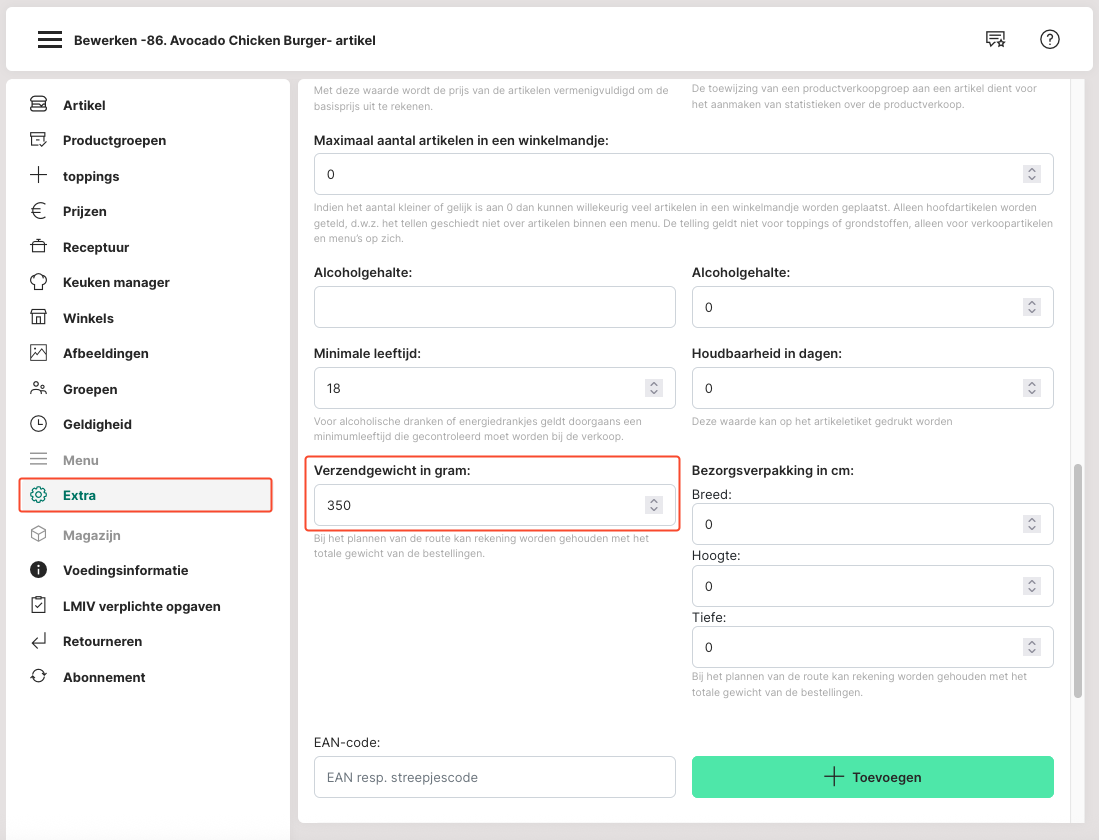Click the EAN-code input field
Viewport: 1099px width, 840px height.
(494, 777)
